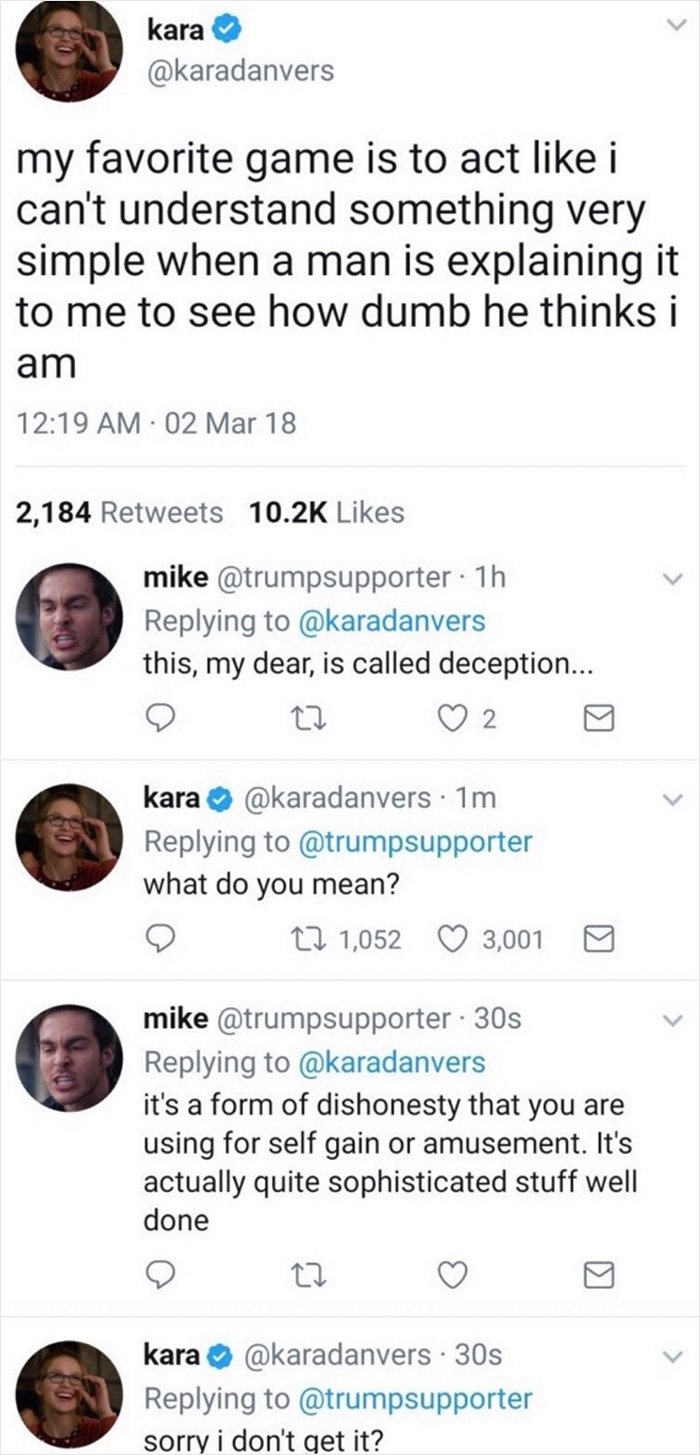Share kara's "what do you mean?" via message
Image resolution: width=700 pixels, height=1455 pixels.
[597, 939]
